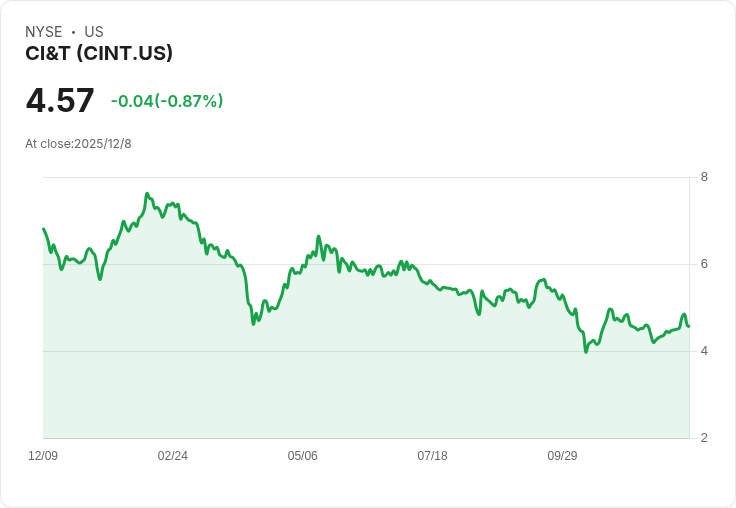Image resolution: width=736 pixels, height=508 pixels.
Task: Select the 09/29 date on x-axis
Action: click(x=562, y=455)
